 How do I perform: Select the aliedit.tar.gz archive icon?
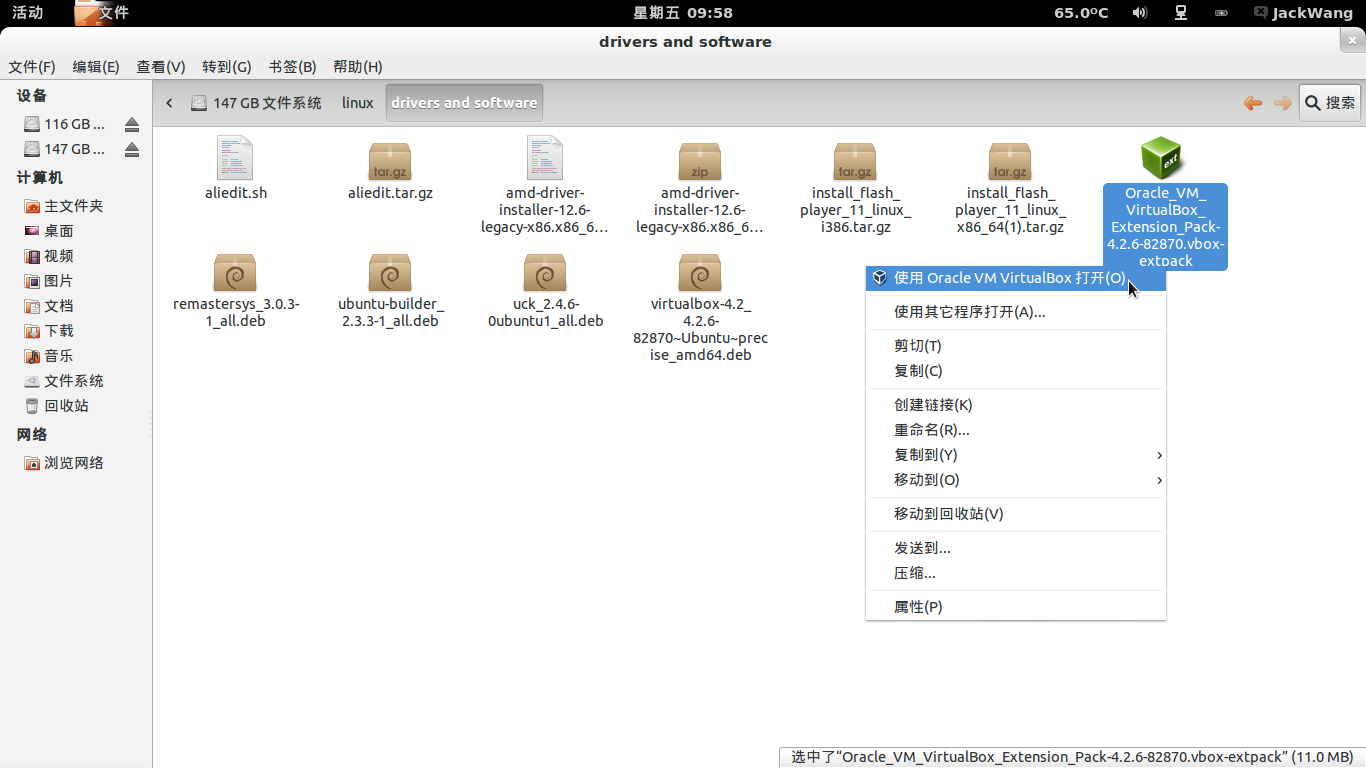(x=390, y=161)
